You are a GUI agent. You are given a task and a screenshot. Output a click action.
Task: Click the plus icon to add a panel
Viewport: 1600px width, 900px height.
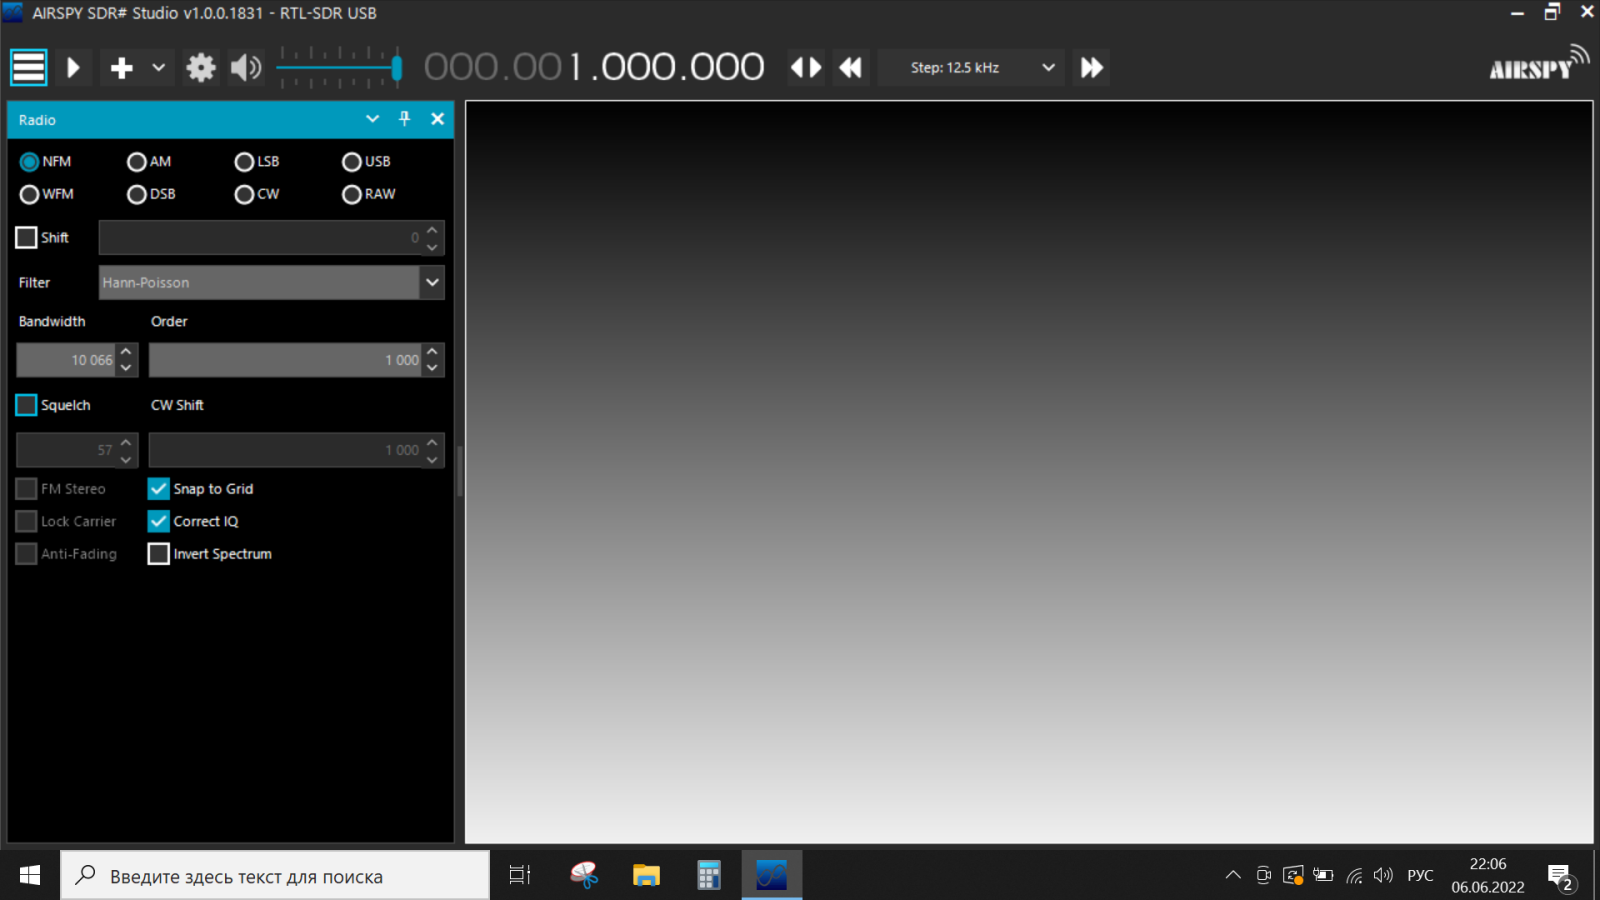click(122, 67)
